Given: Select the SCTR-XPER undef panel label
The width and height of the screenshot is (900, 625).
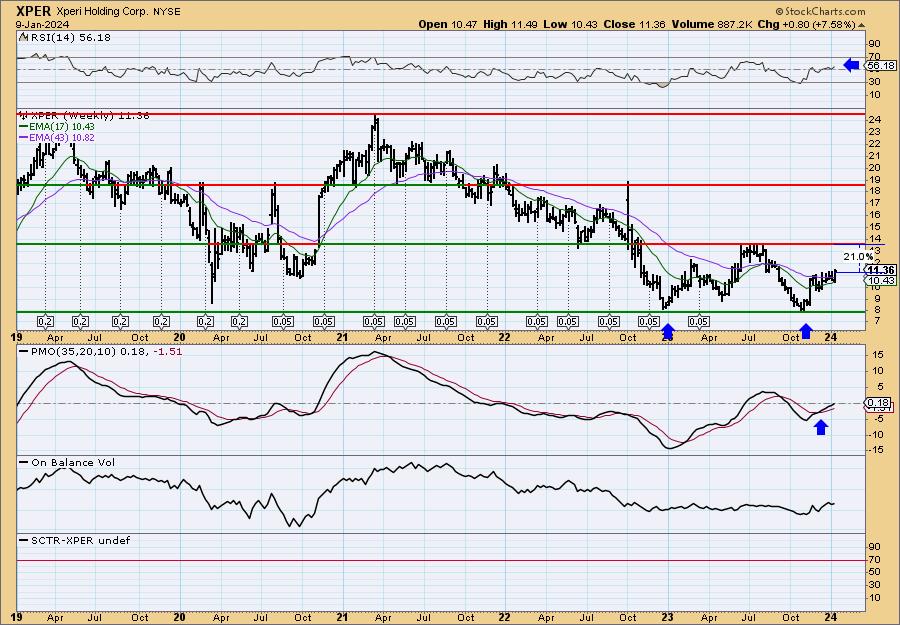Looking at the screenshot, I should 80,541.
